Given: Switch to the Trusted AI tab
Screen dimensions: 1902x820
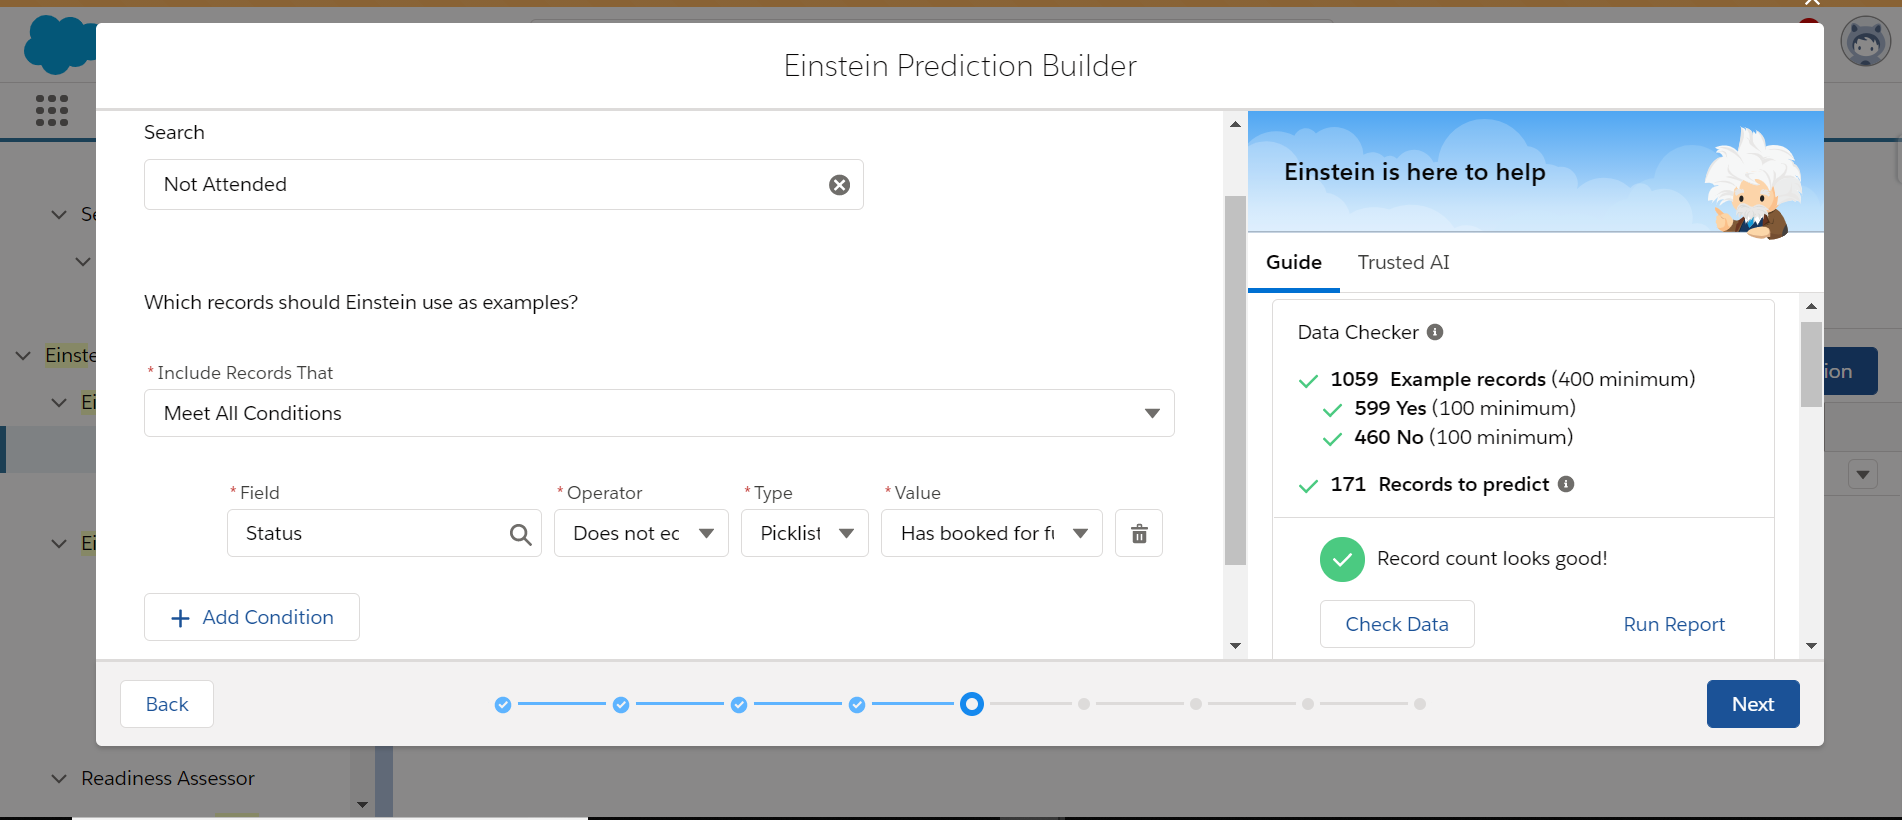Looking at the screenshot, I should pyautogui.click(x=1403, y=262).
